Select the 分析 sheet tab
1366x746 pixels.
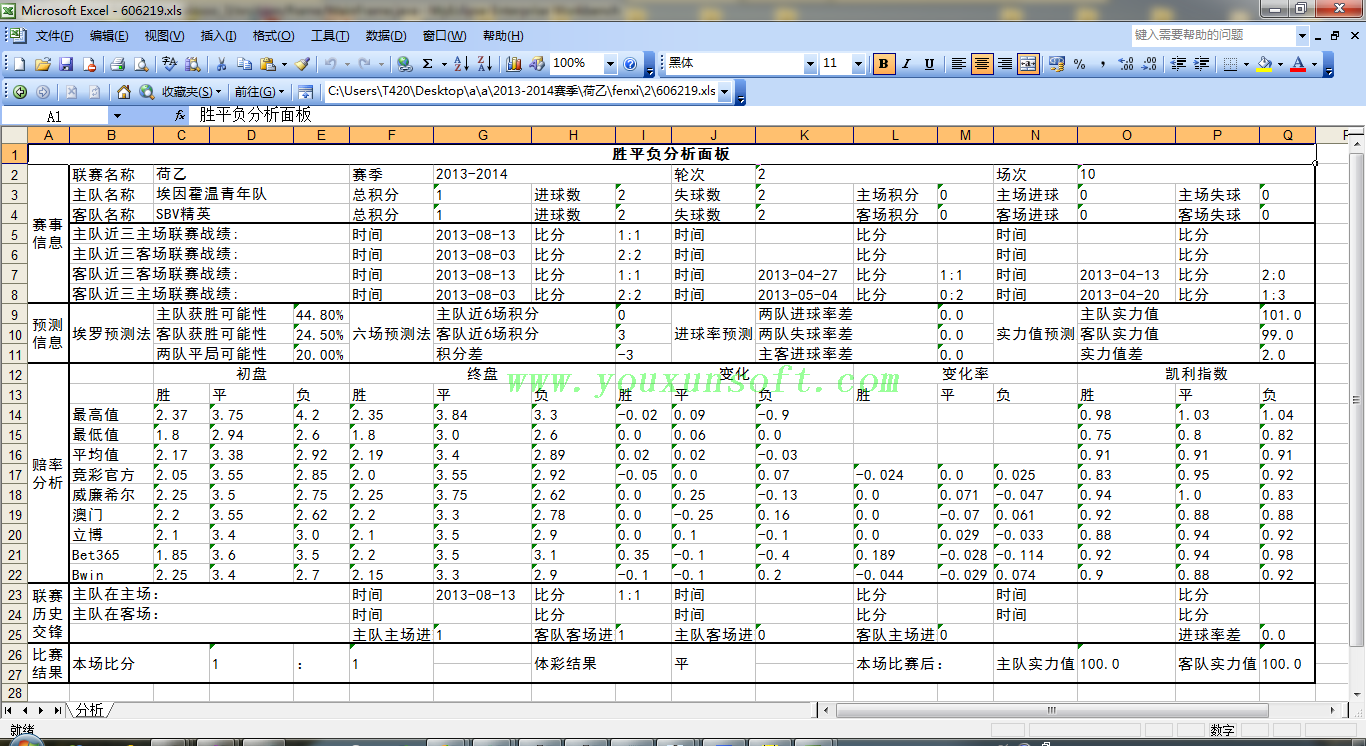coord(89,710)
